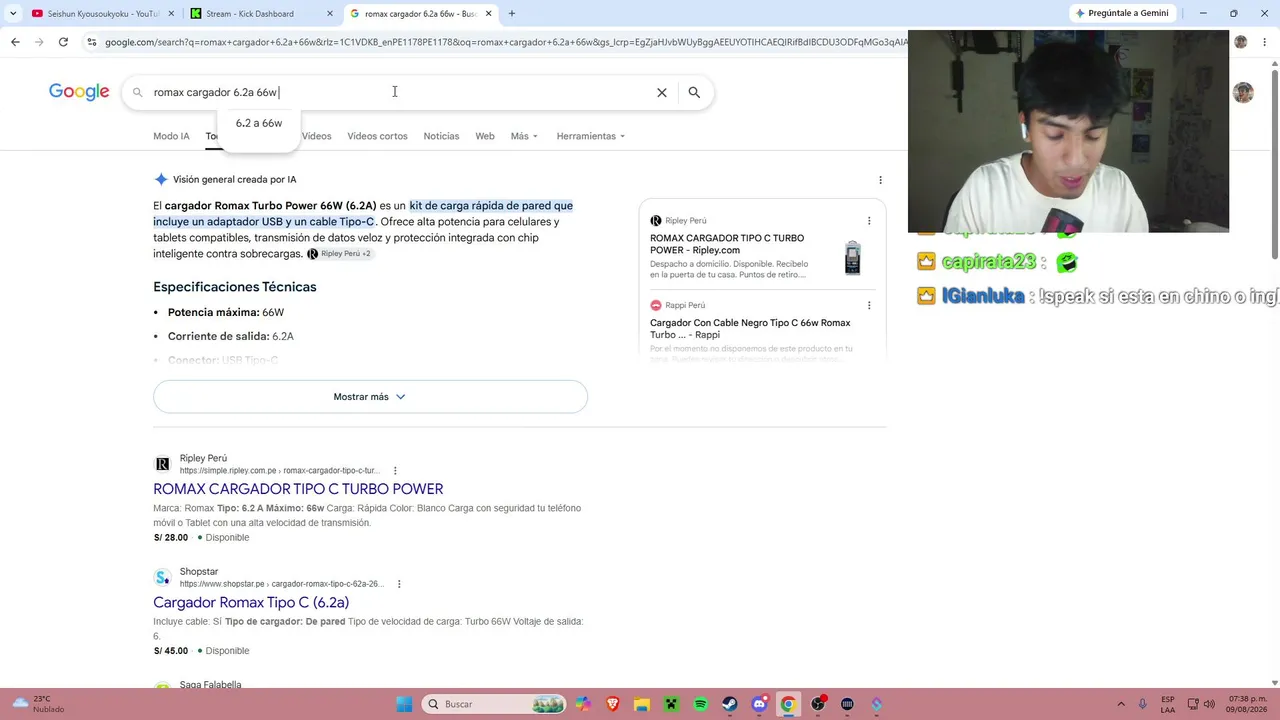Click Pregúntale a Gemini button
Viewport: 1280px width, 720px height.
[x=1121, y=13]
